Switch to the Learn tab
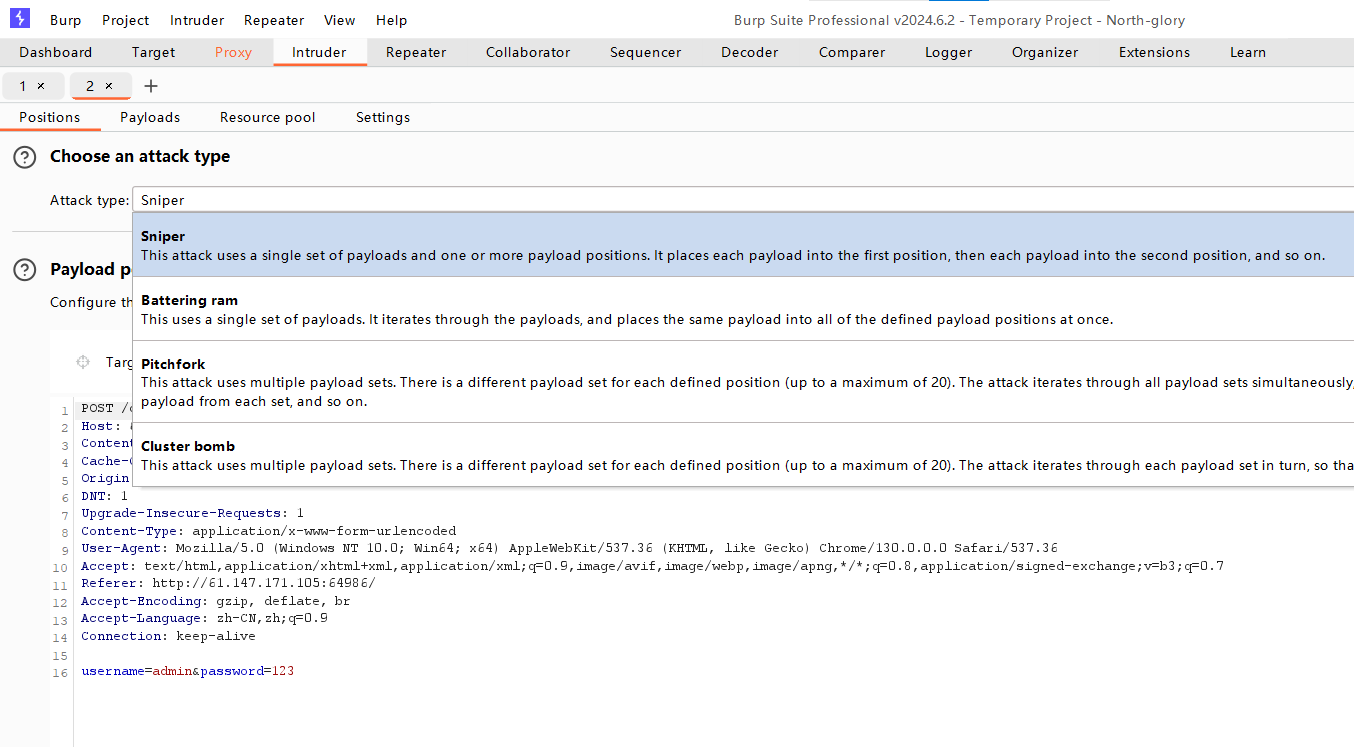This screenshot has height=747, width=1354. 1248,53
